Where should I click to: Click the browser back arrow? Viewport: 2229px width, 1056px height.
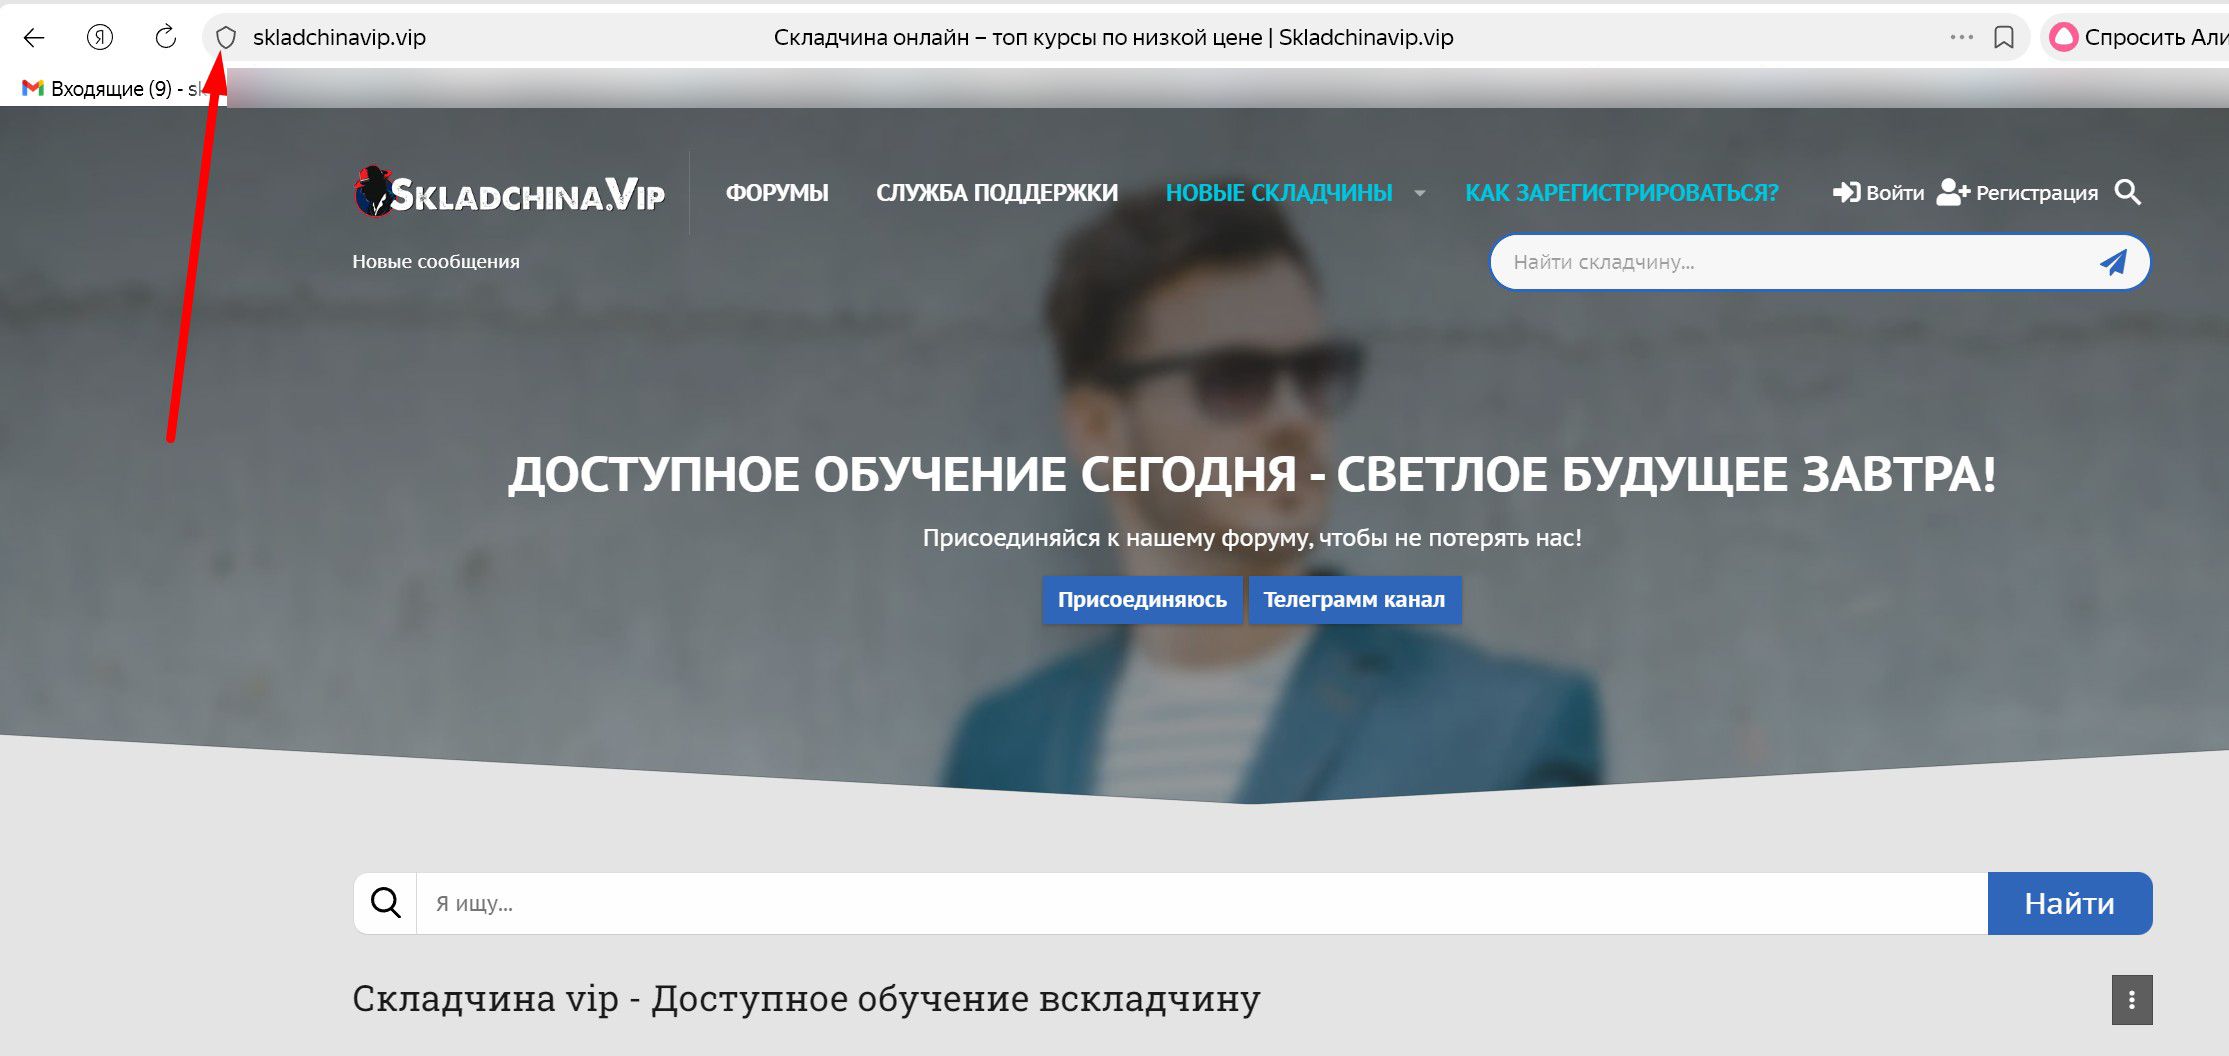coord(34,38)
